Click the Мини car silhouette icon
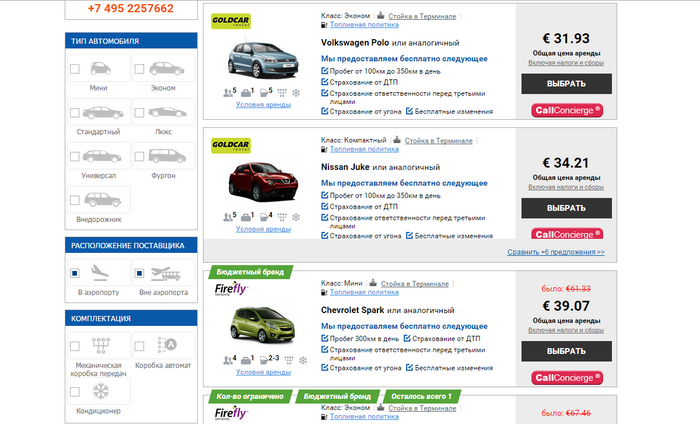 pyautogui.click(x=100, y=68)
